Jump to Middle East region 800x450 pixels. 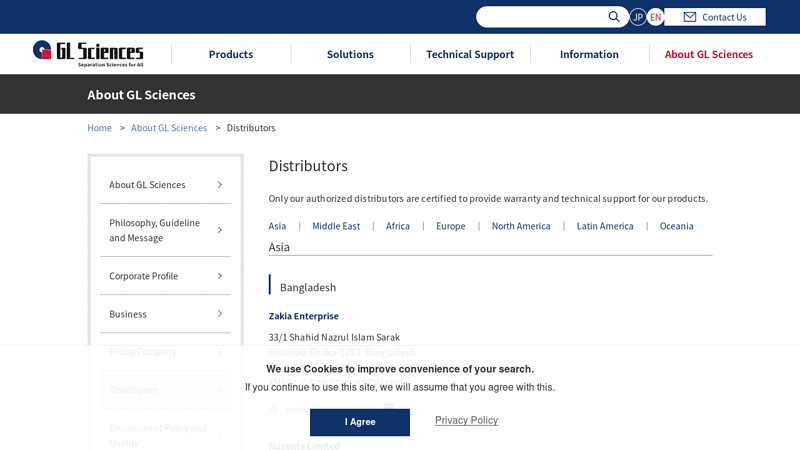pos(336,226)
